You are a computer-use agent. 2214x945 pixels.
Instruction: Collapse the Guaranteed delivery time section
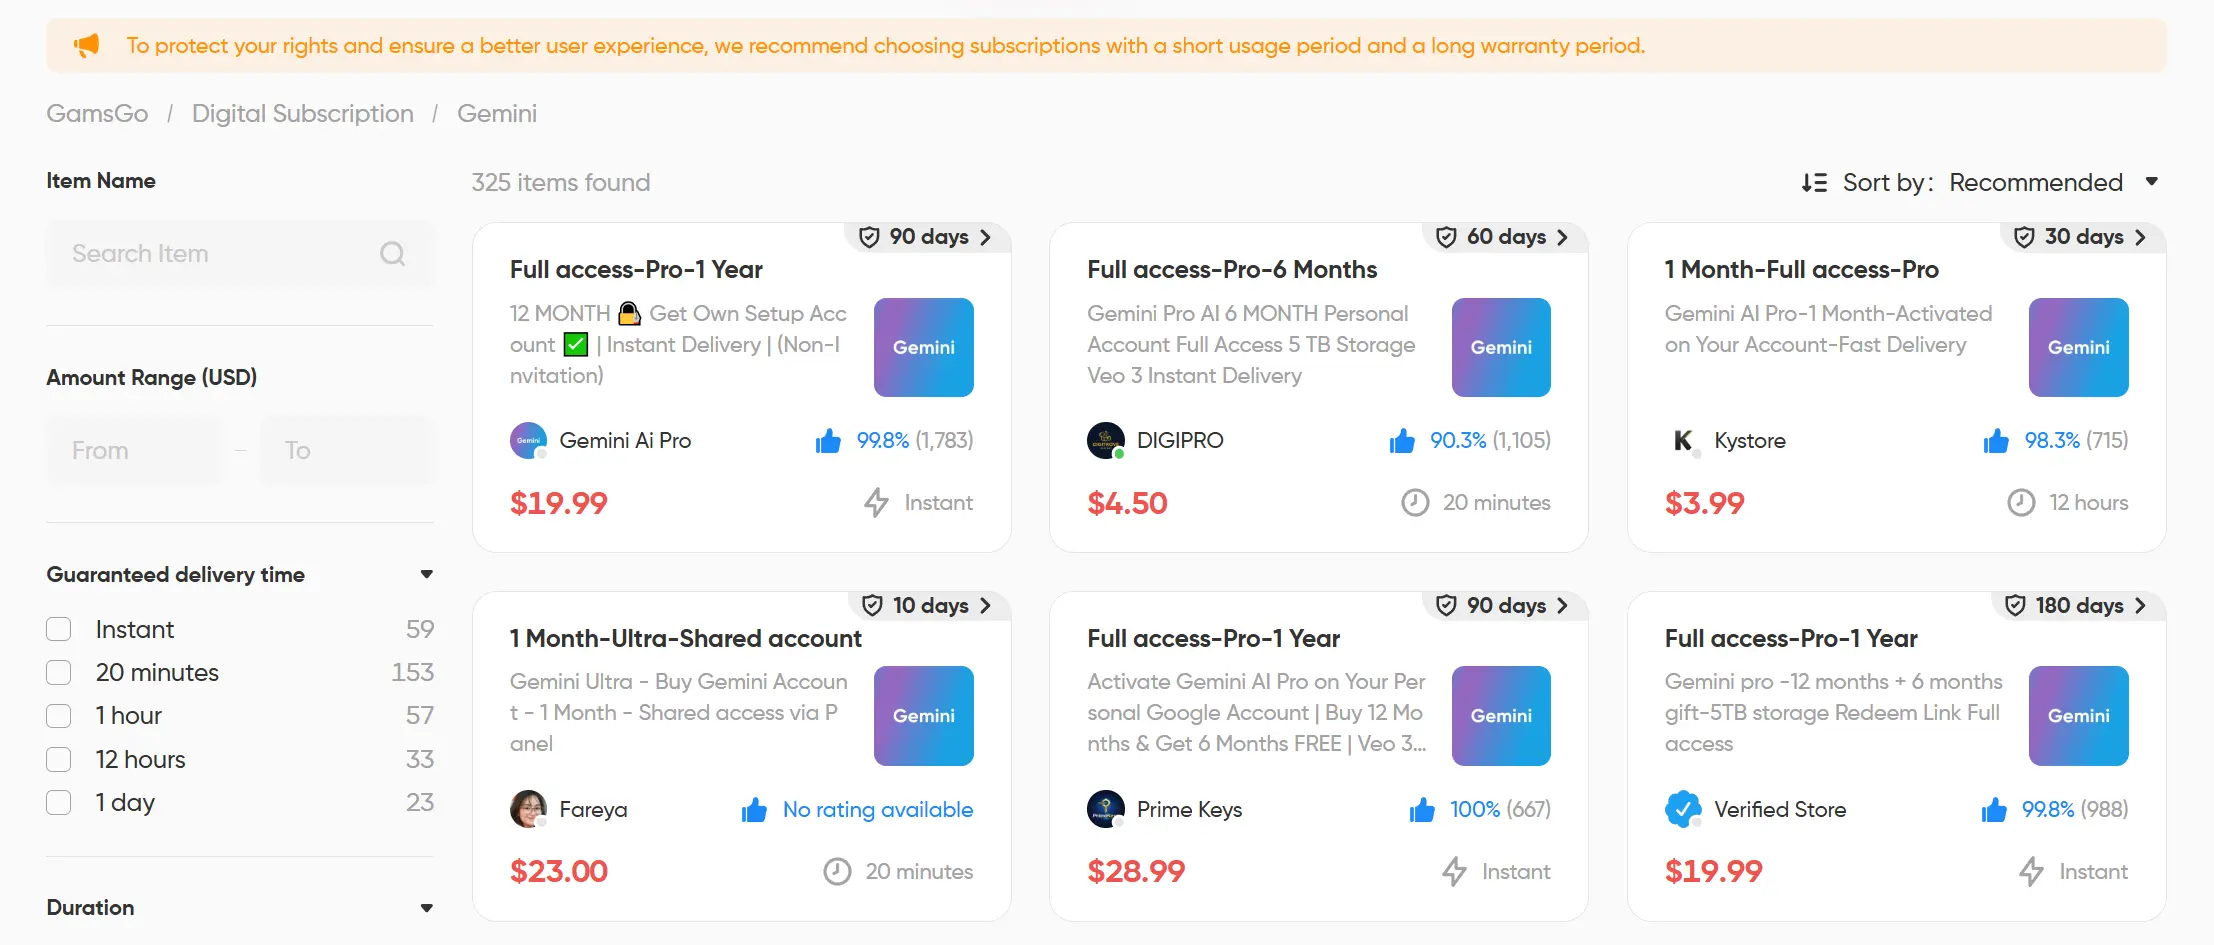click(x=427, y=575)
